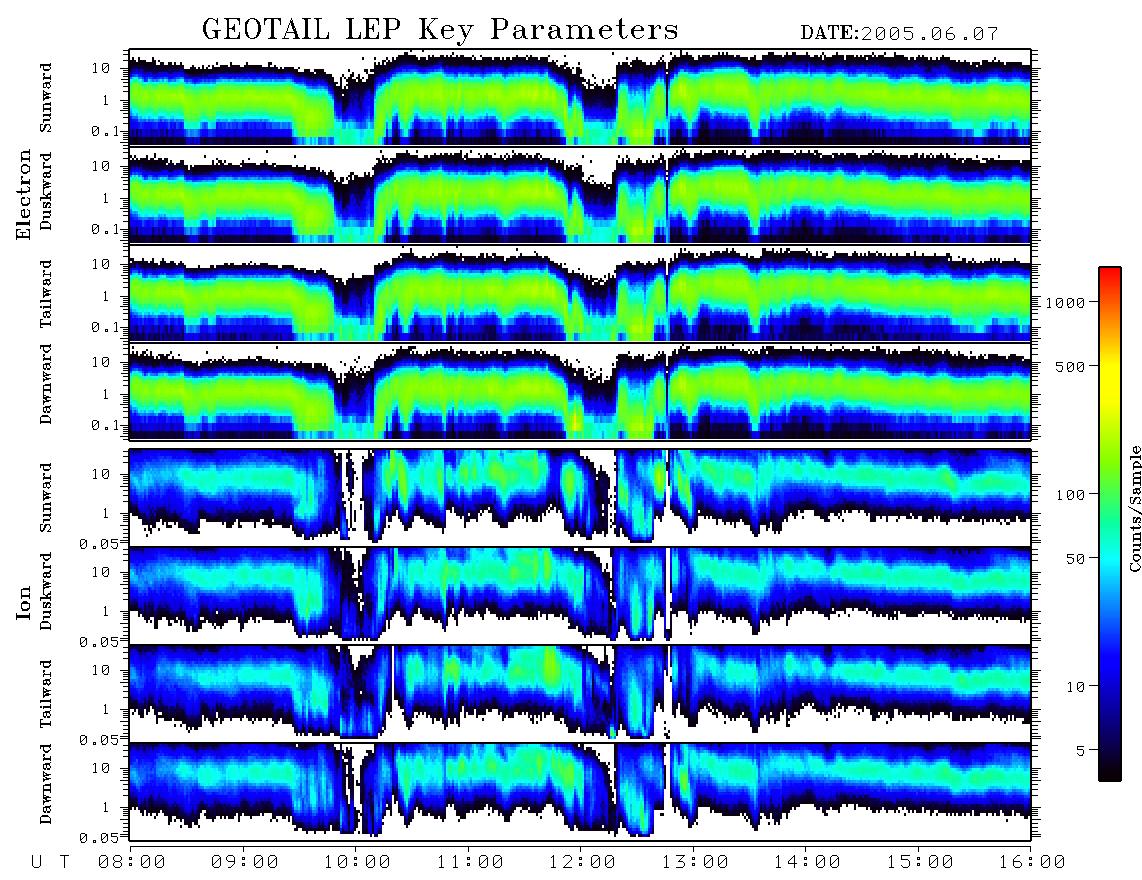Click the 14:00 time tick label
This screenshot has height=880, width=1142.
point(807,862)
